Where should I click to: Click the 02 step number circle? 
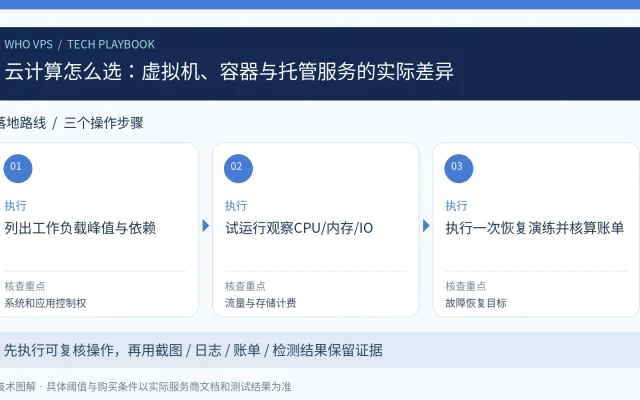pyautogui.click(x=238, y=168)
